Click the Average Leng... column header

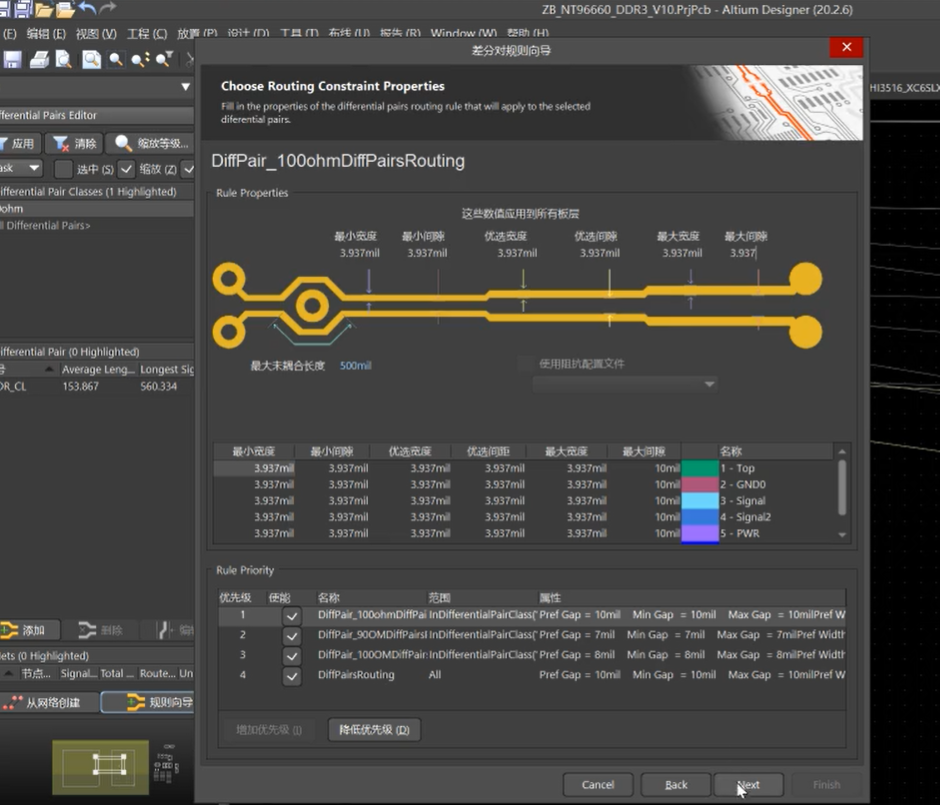(98, 369)
